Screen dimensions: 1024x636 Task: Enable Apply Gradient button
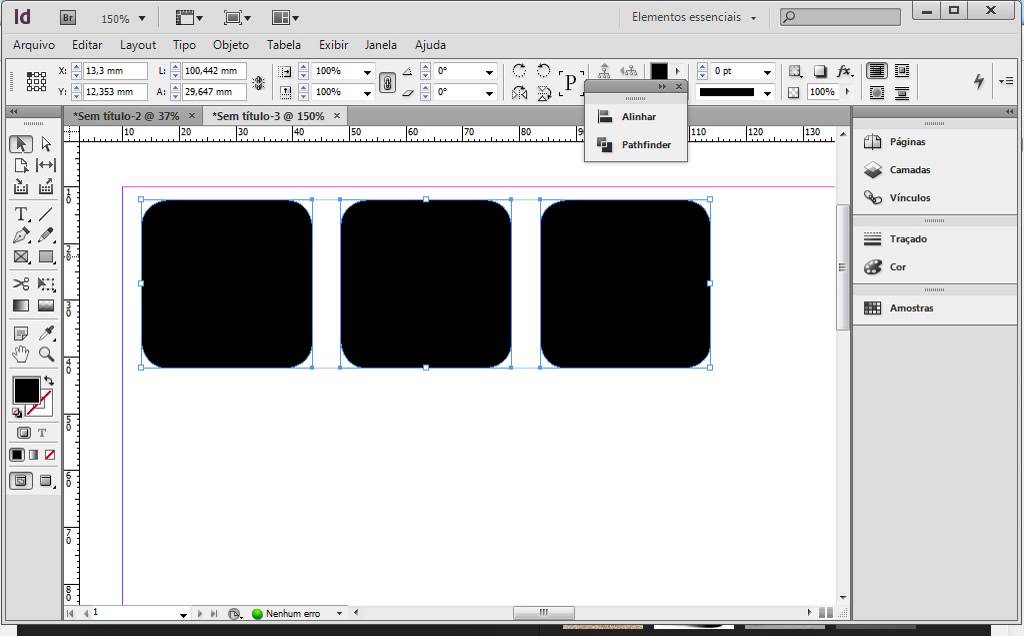[x=33, y=454]
